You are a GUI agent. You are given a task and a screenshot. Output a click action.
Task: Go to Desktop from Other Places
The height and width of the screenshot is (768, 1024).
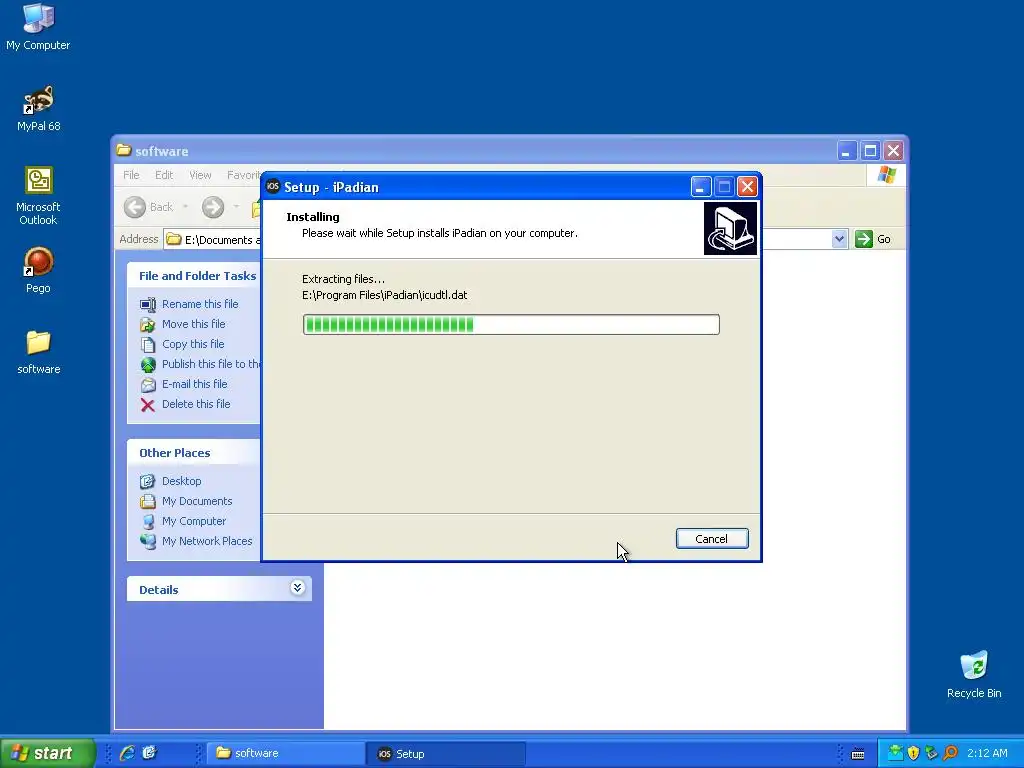(182, 481)
